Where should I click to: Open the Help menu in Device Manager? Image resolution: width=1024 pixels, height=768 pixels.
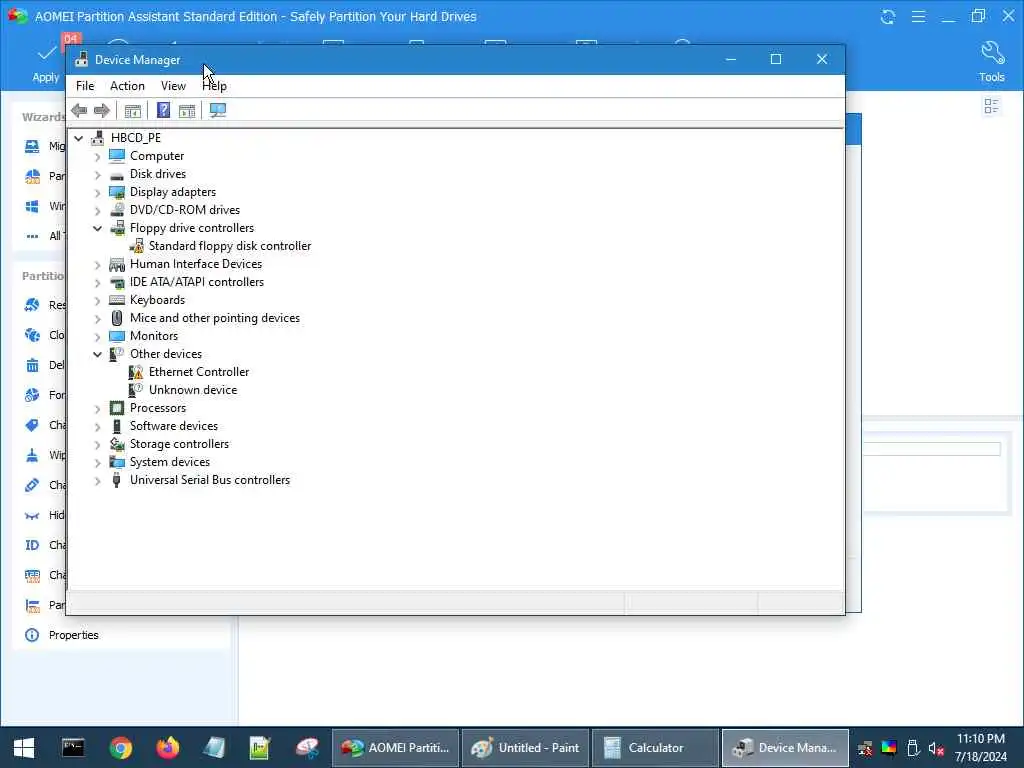tap(214, 86)
